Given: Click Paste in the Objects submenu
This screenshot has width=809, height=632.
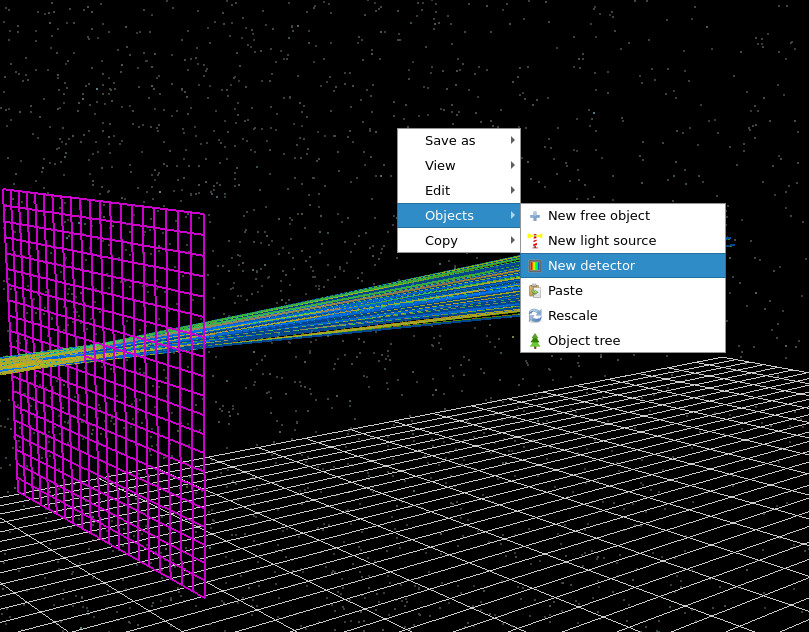Looking at the screenshot, I should tap(564, 290).
